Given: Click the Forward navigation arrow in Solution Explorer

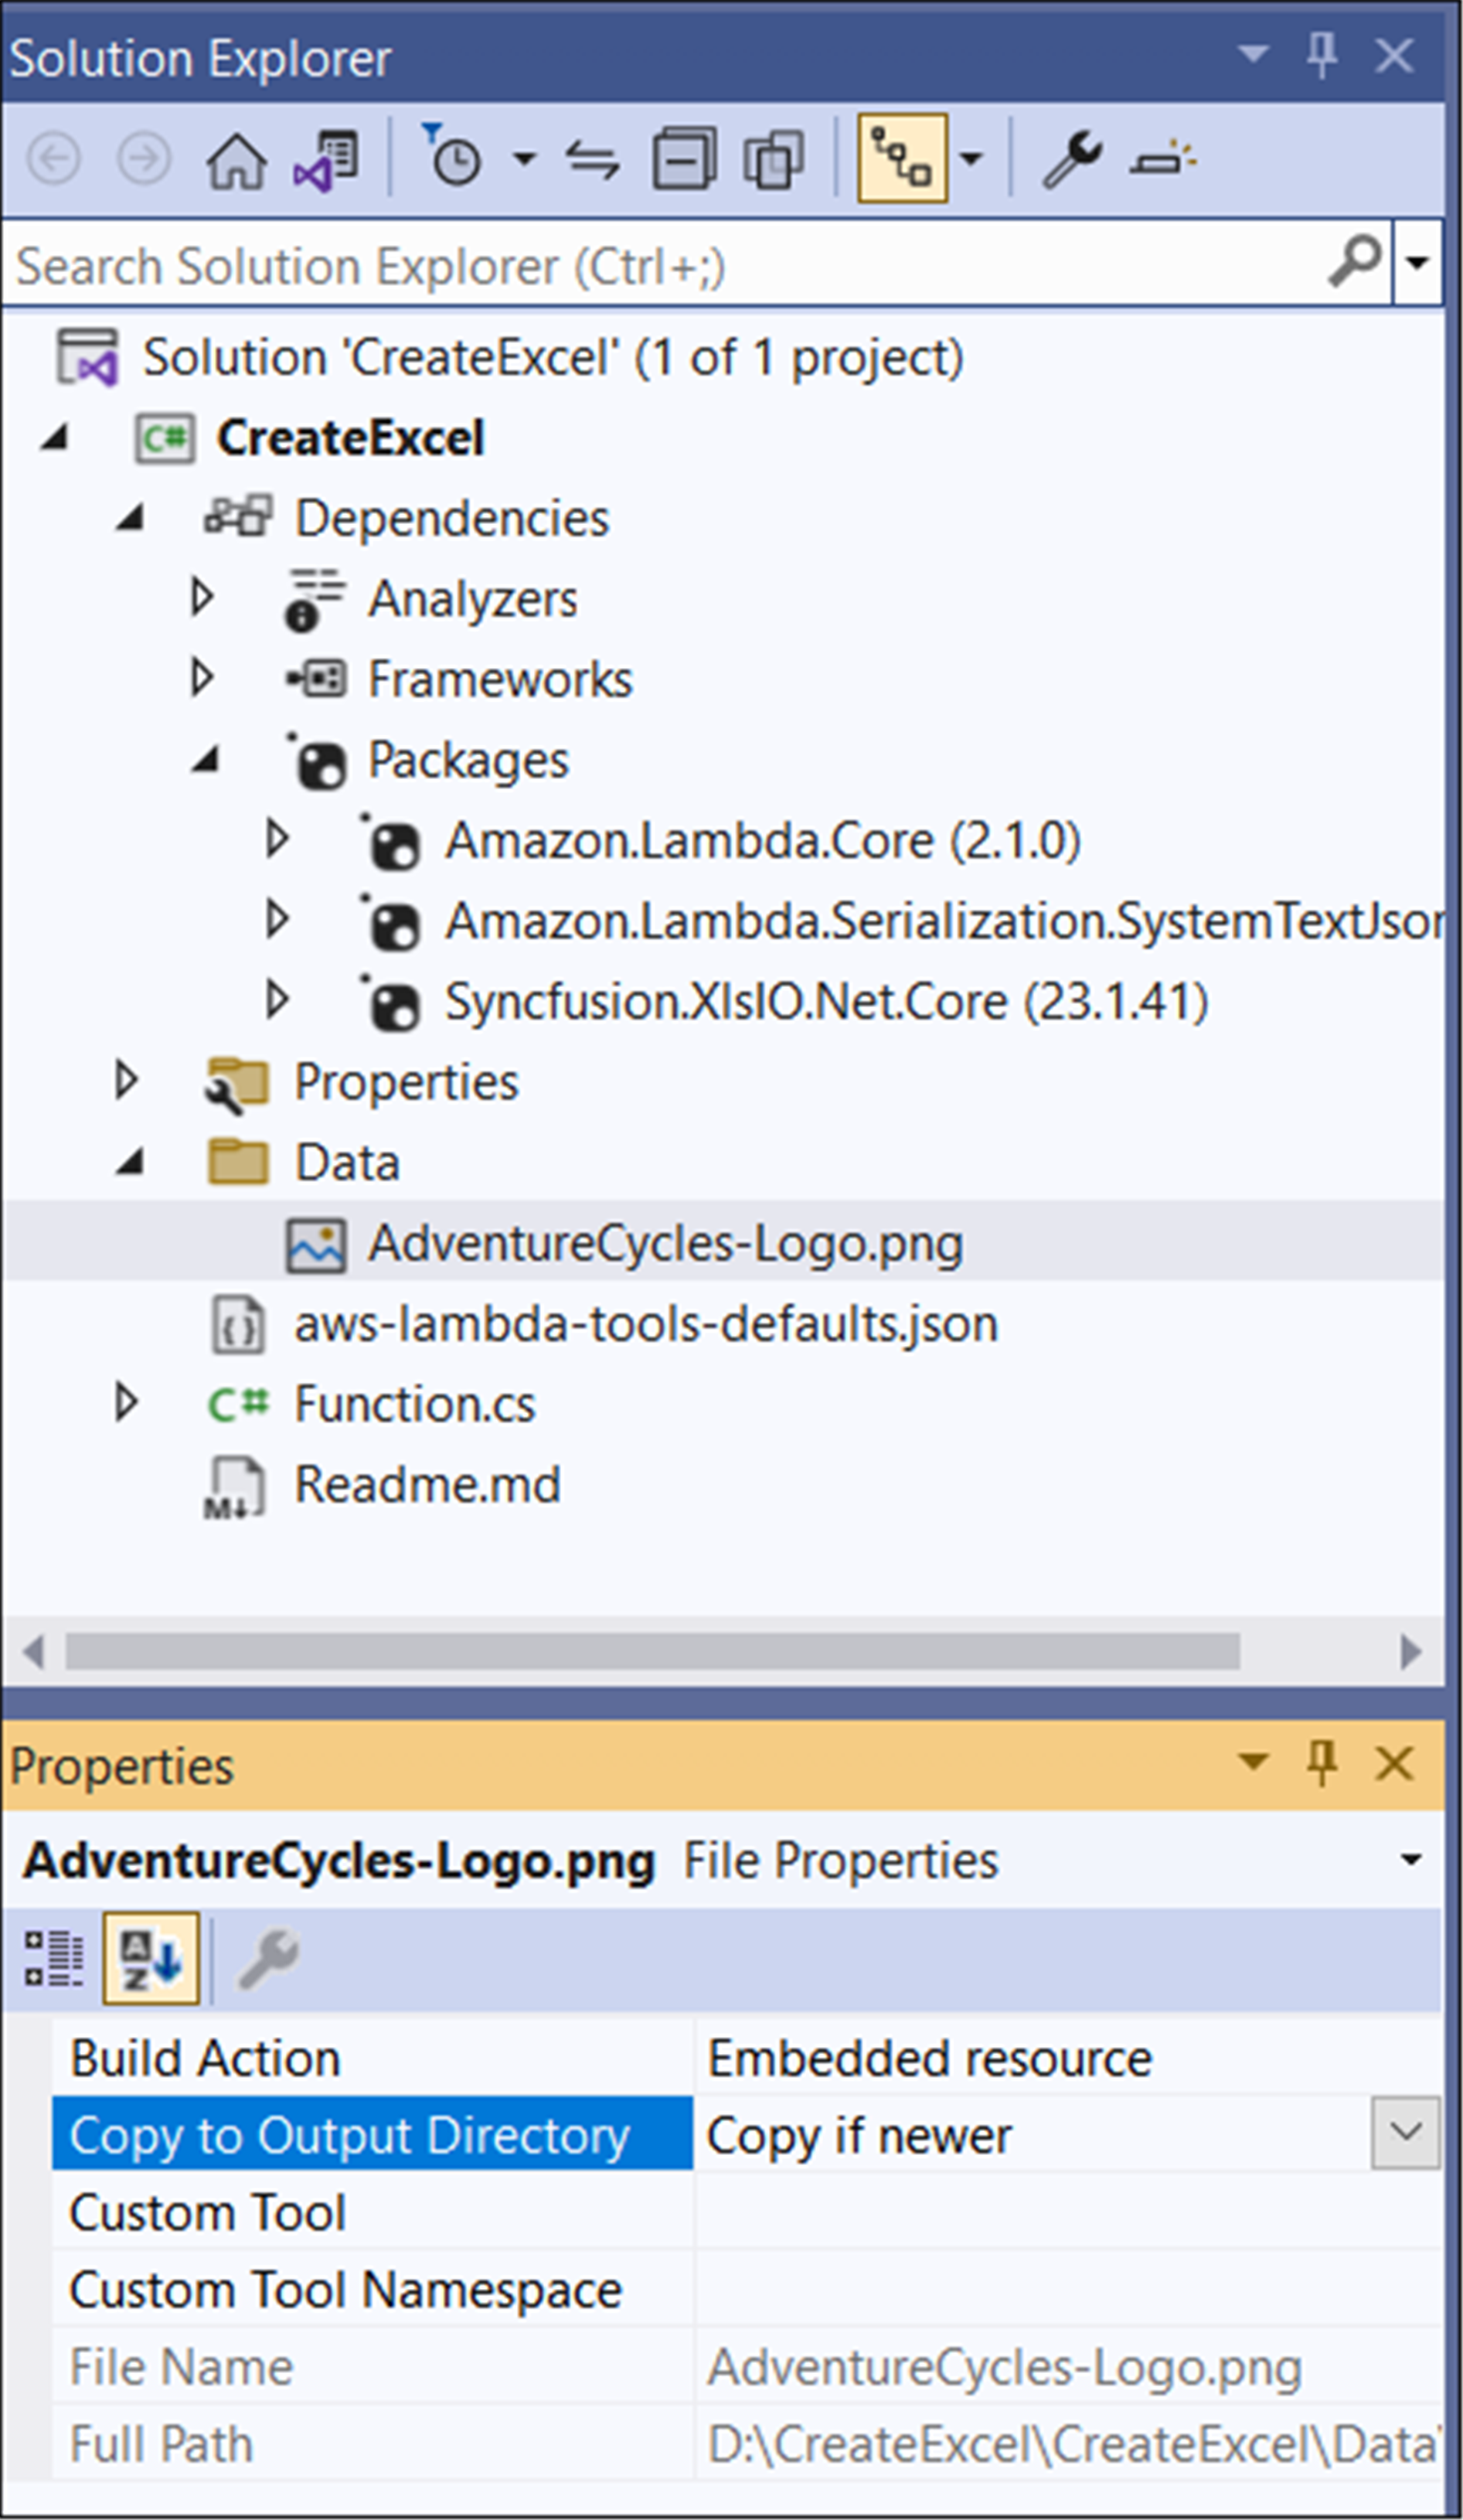Looking at the screenshot, I should [x=144, y=159].
